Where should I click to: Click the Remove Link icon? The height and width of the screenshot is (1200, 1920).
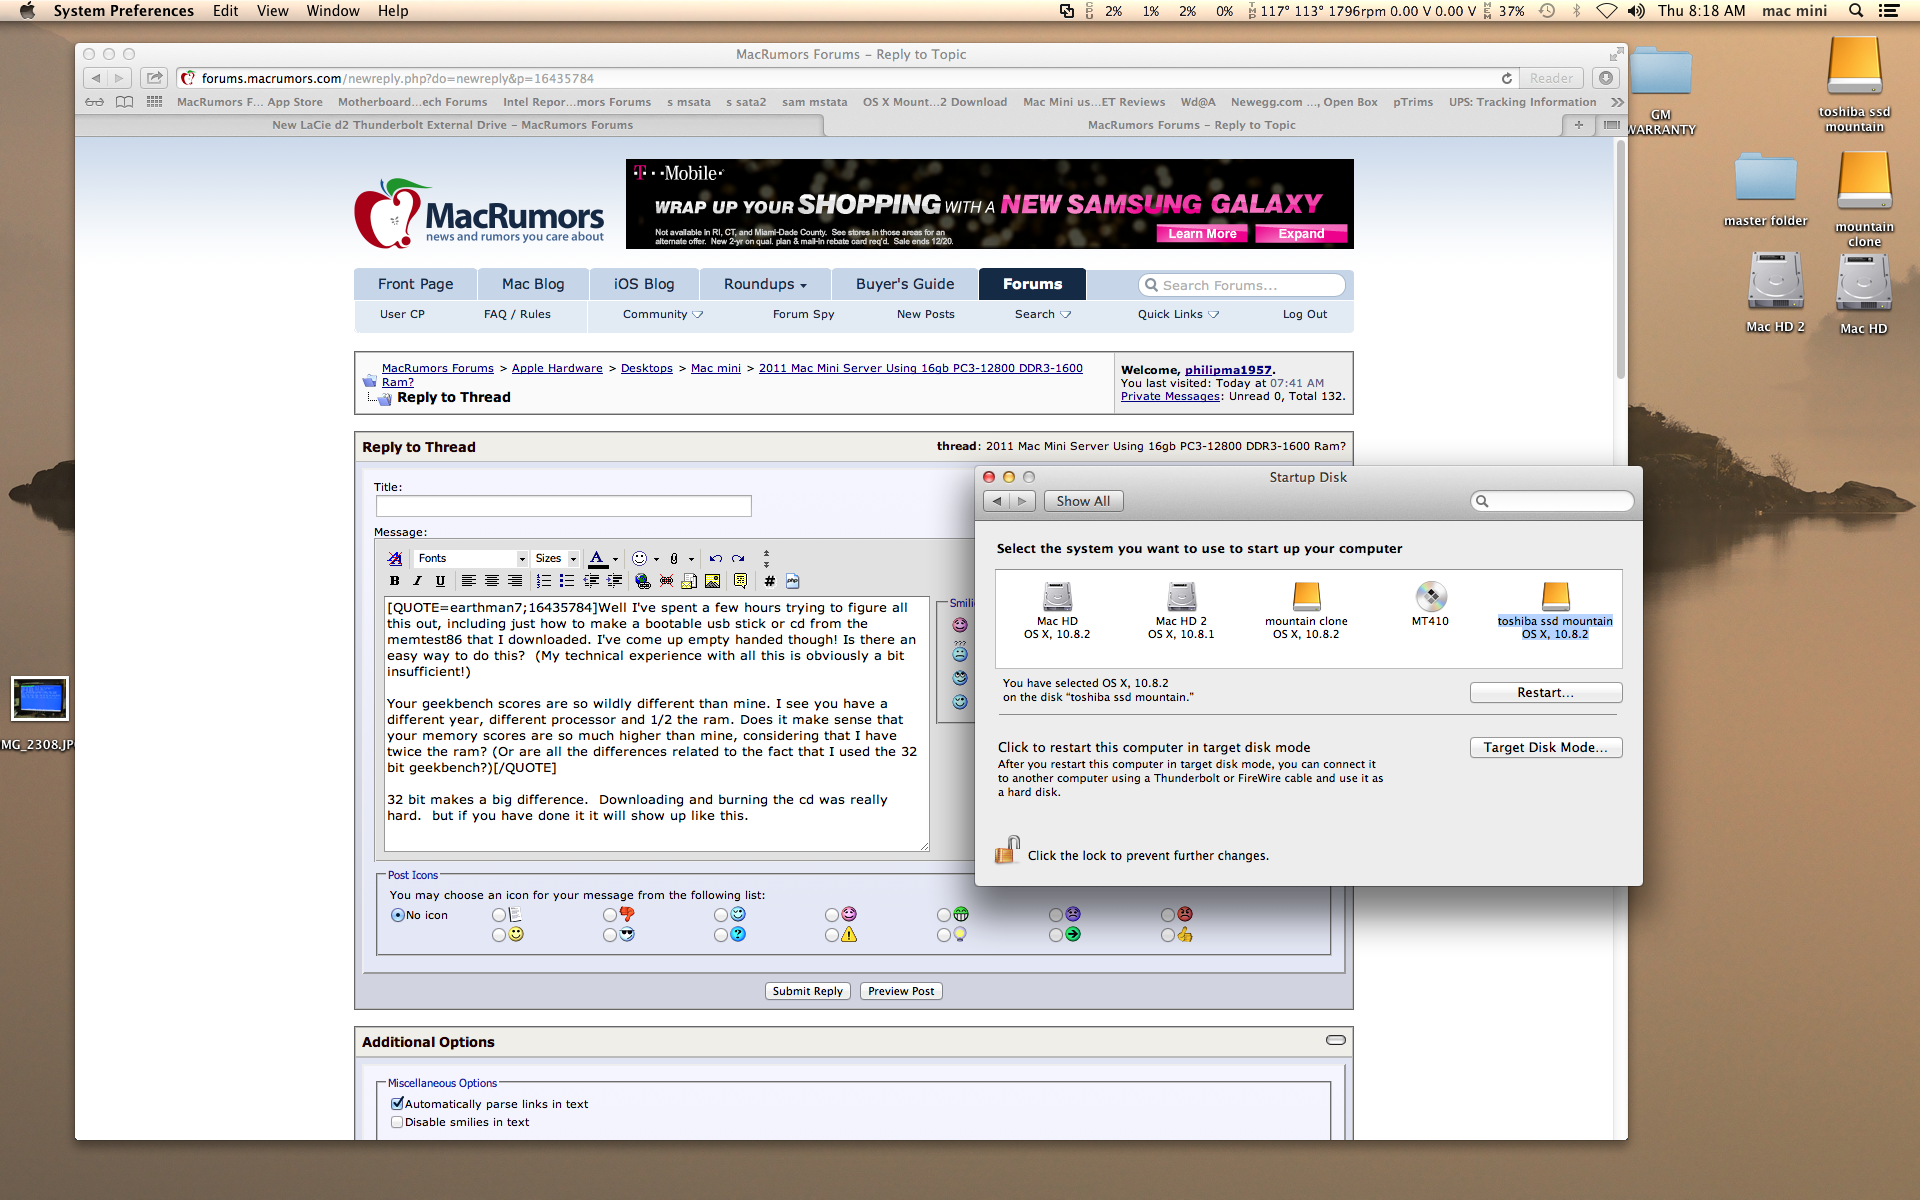point(666,581)
